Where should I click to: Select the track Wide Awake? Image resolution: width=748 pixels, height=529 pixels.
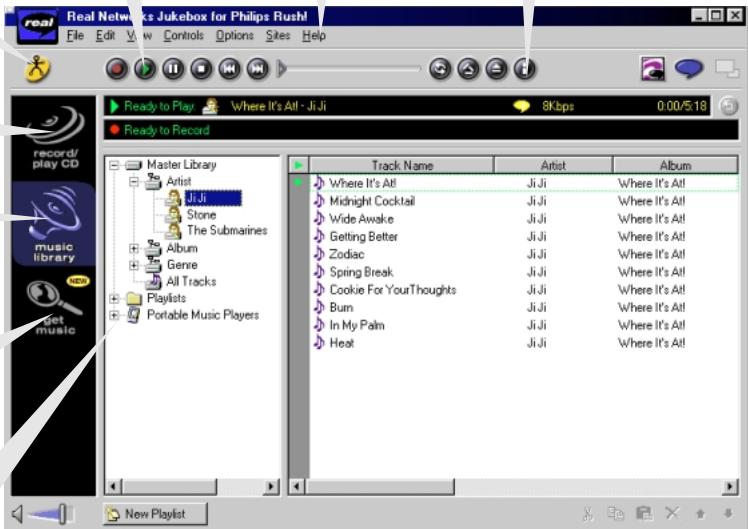click(x=361, y=219)
